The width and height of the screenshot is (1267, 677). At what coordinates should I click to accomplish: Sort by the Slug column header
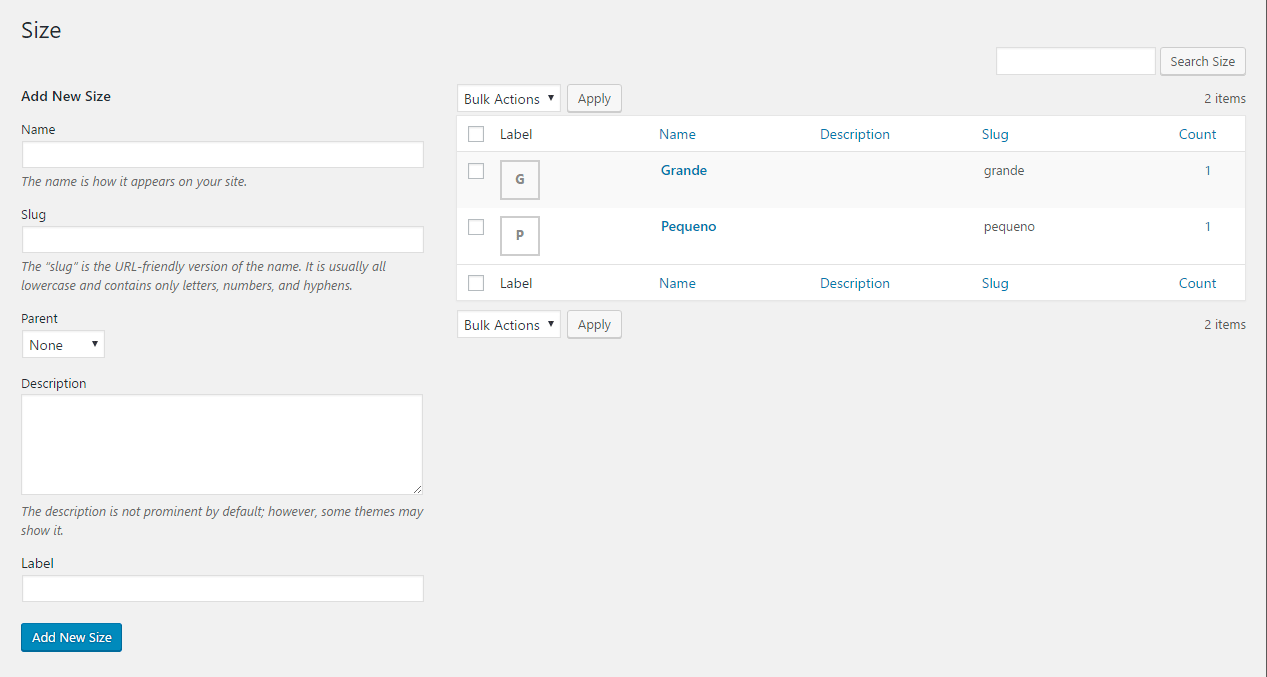(995, 134)
